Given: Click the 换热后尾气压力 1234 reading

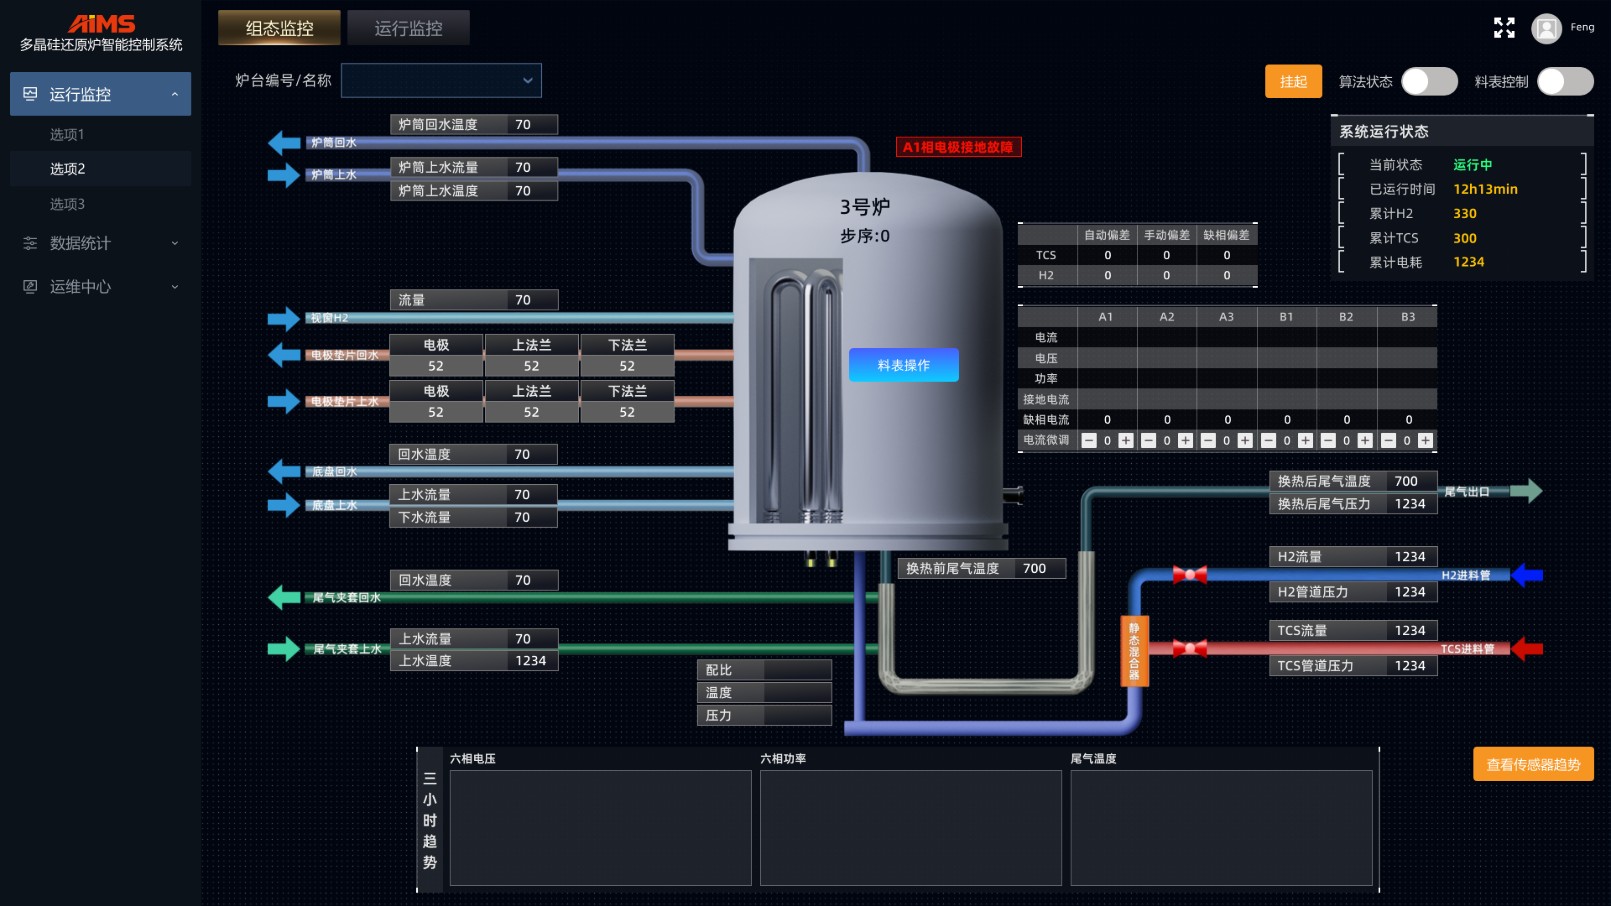Looking at the screenshot, I should [x=1353, y=504].
